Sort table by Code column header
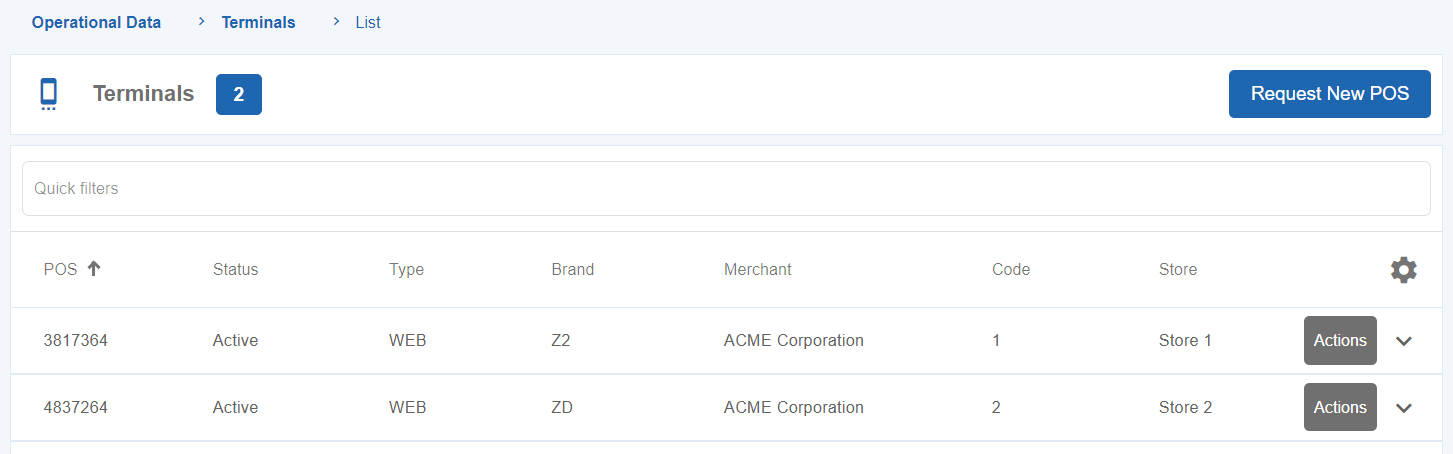Viewport: 1453px width, 454px height. tap(1010, 269)
